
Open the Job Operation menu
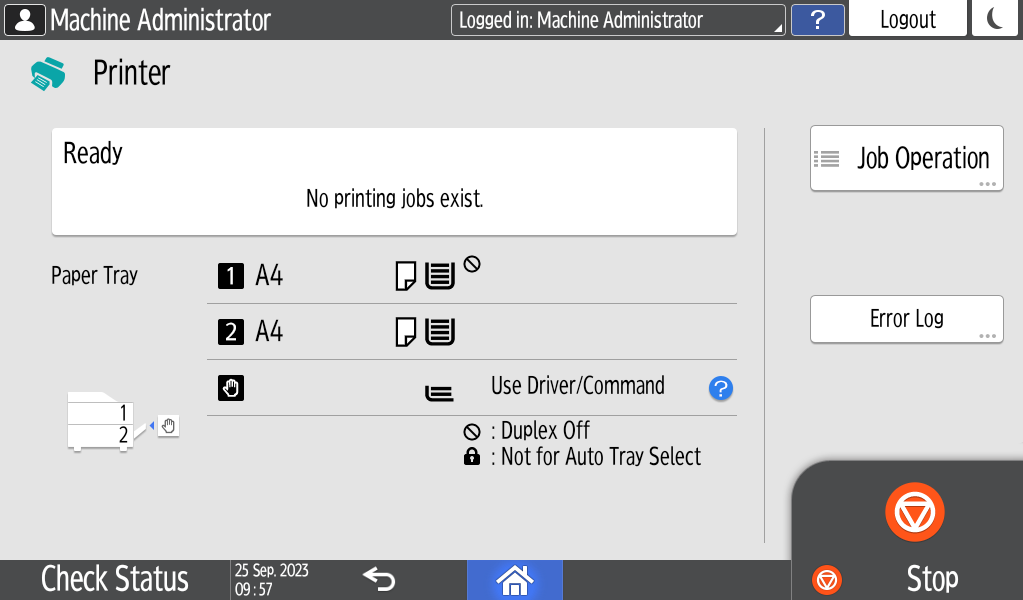click(x=906, y=158)
